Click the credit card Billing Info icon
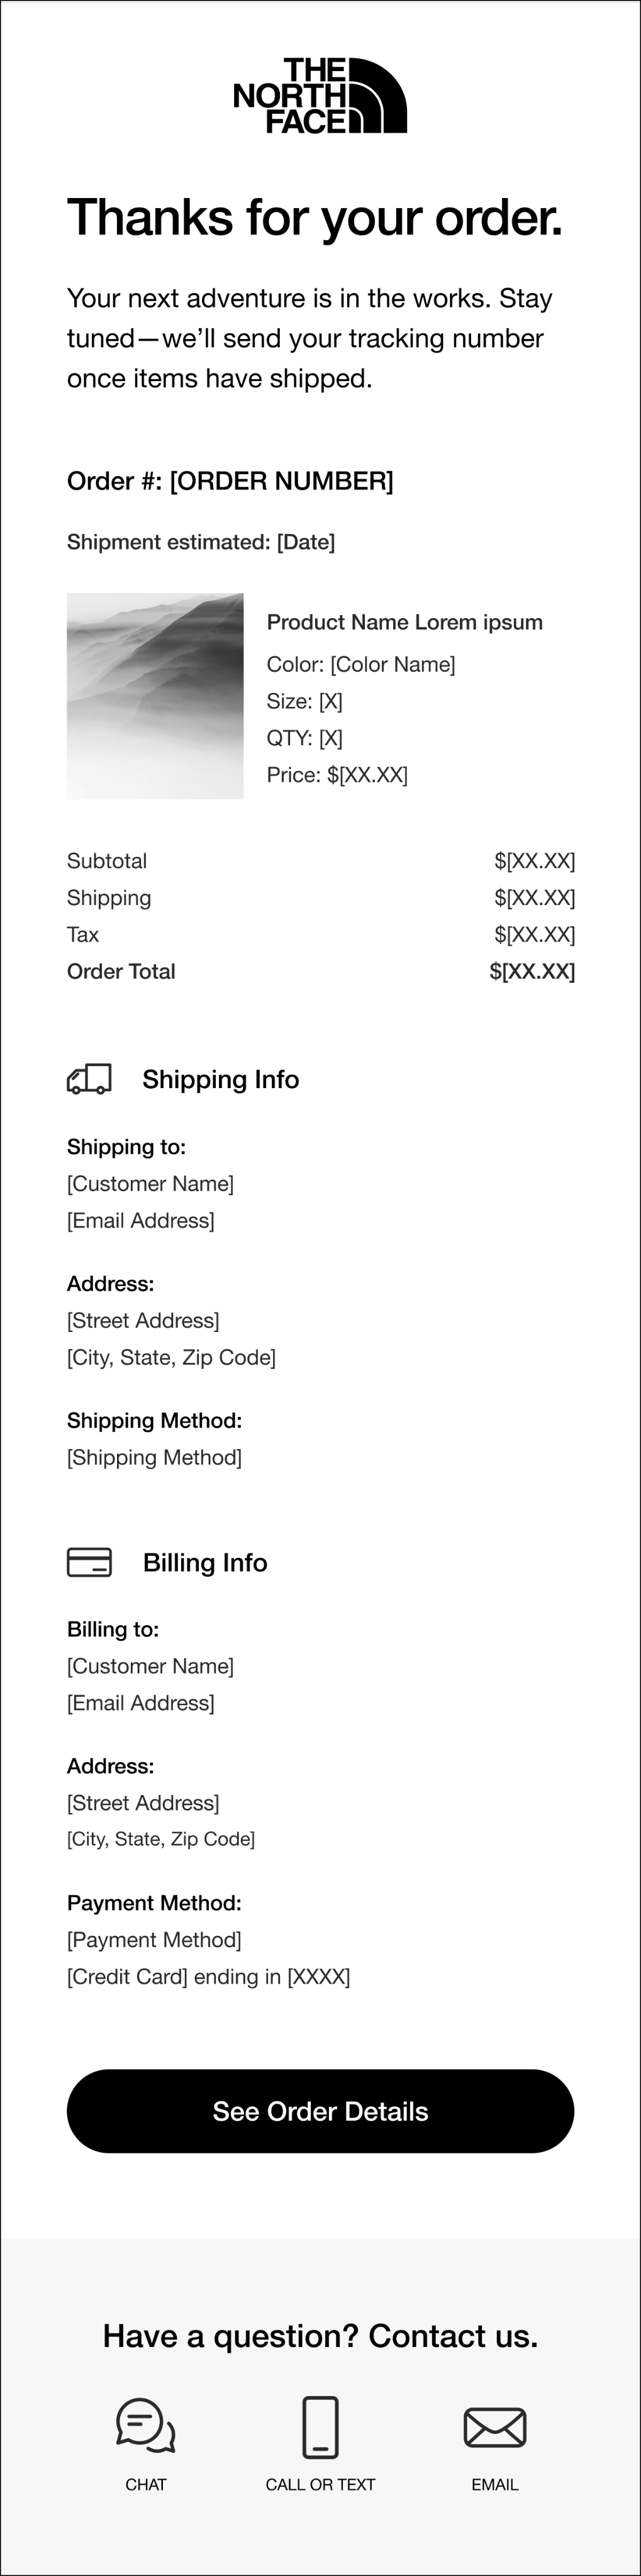641x2576 pixels. point(89,1562)
